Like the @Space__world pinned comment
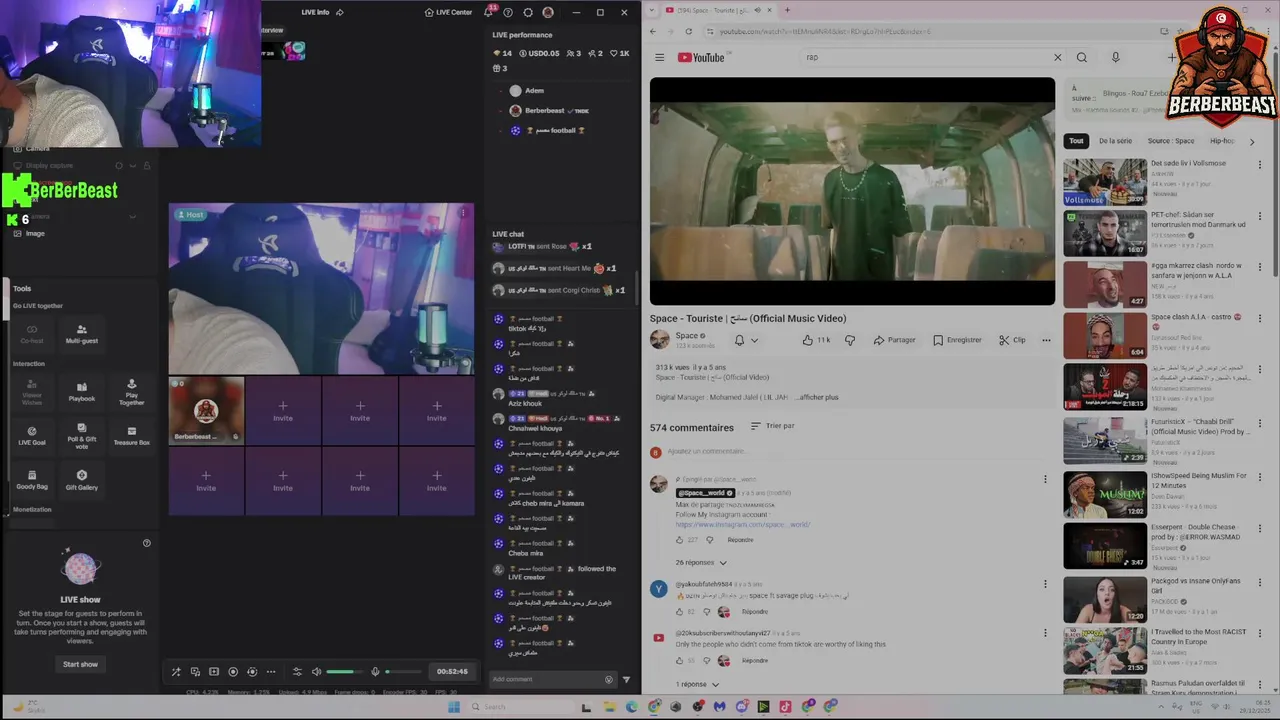 tap(680, 540)
